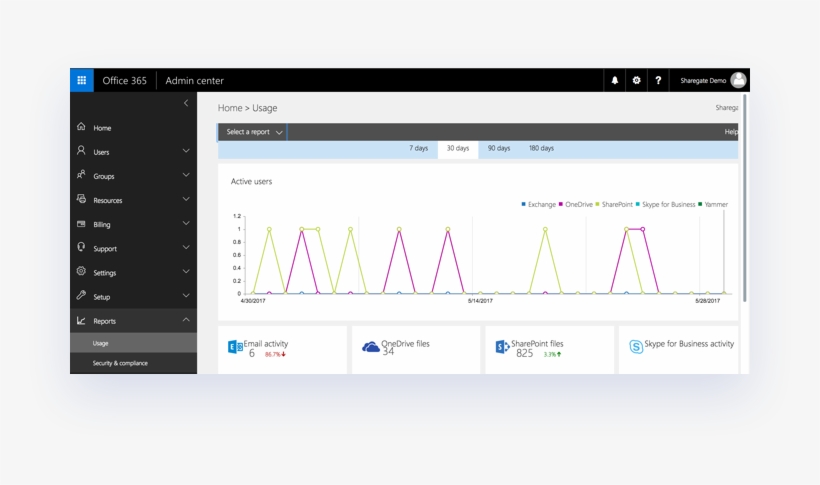This screenshot has width=820, height=485.
Task: Switch to the 7 days range
Action: (x=418, y=149)
